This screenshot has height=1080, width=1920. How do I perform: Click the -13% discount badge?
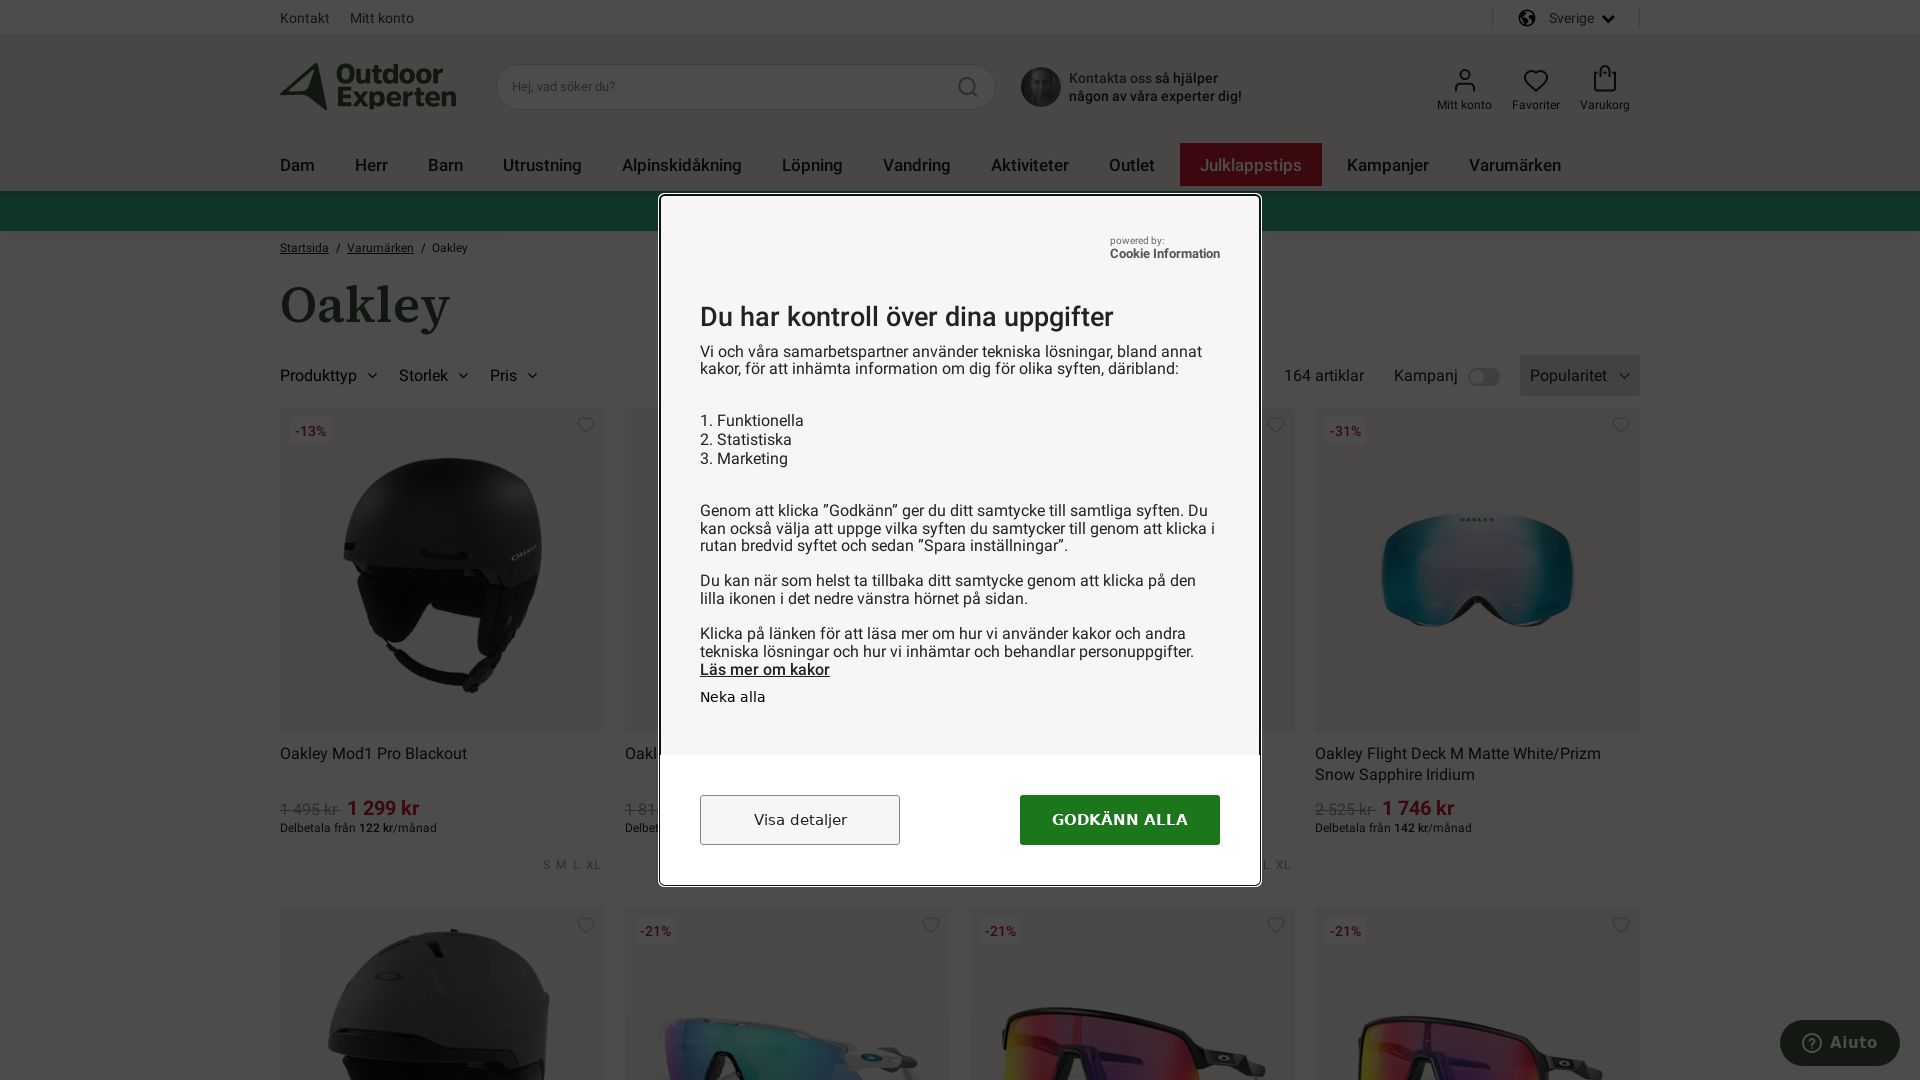pyautogui.click(x=311, y=431)
